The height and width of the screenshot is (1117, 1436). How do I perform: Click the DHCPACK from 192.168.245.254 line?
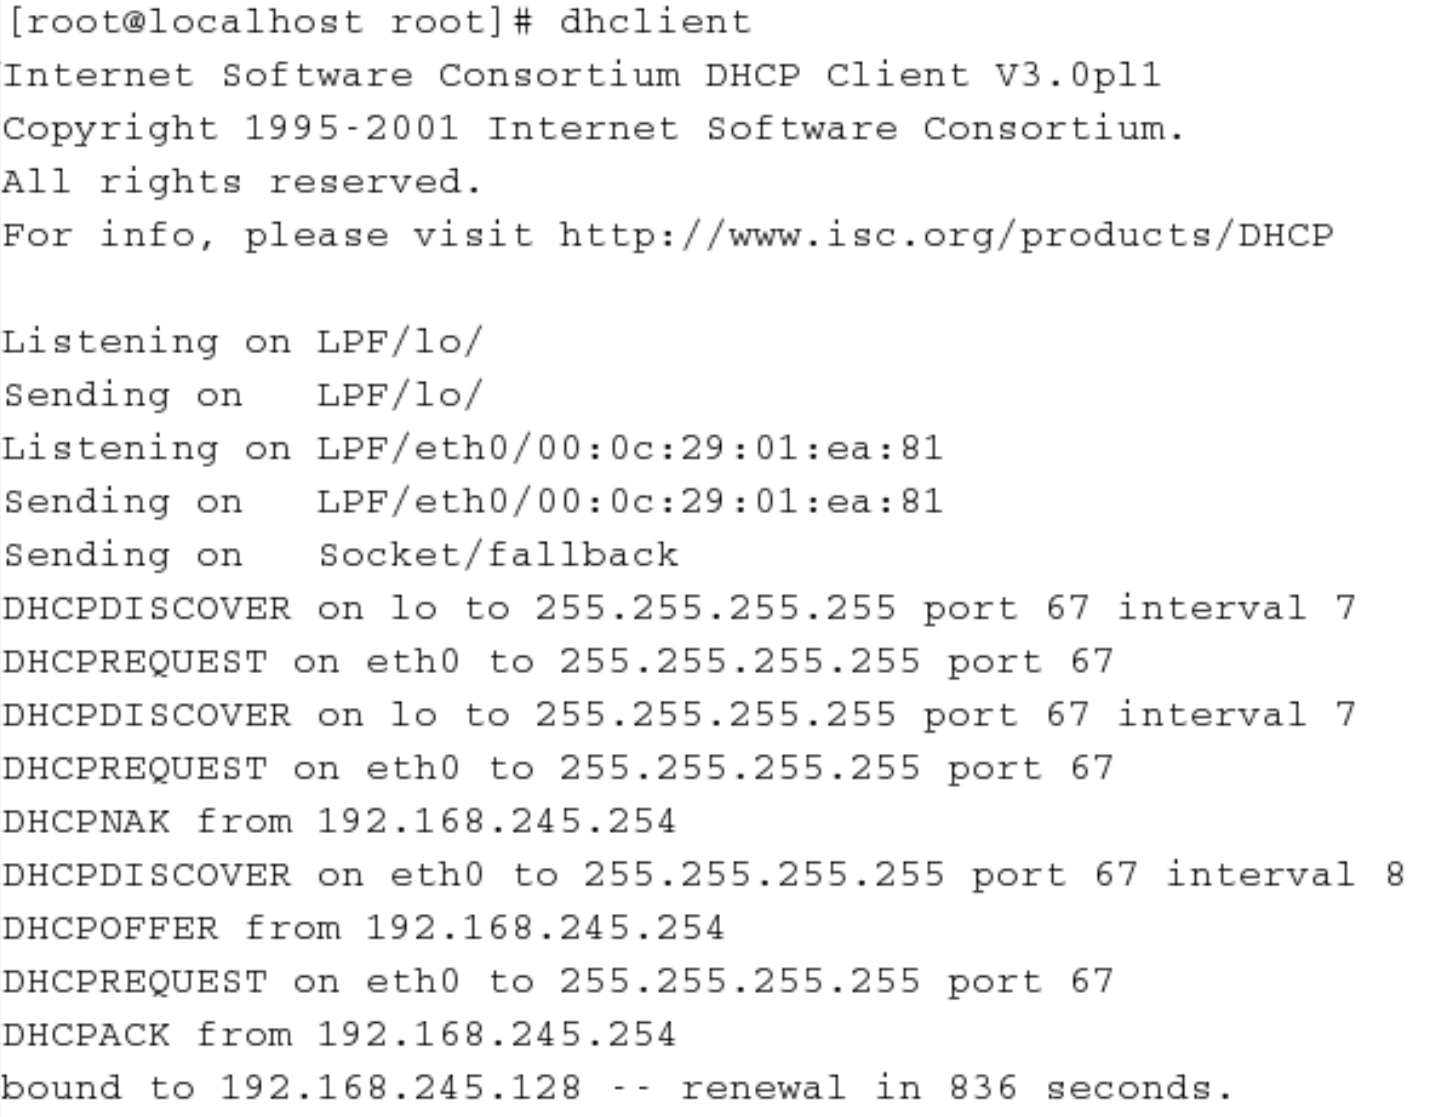(x=339, y=1035)
